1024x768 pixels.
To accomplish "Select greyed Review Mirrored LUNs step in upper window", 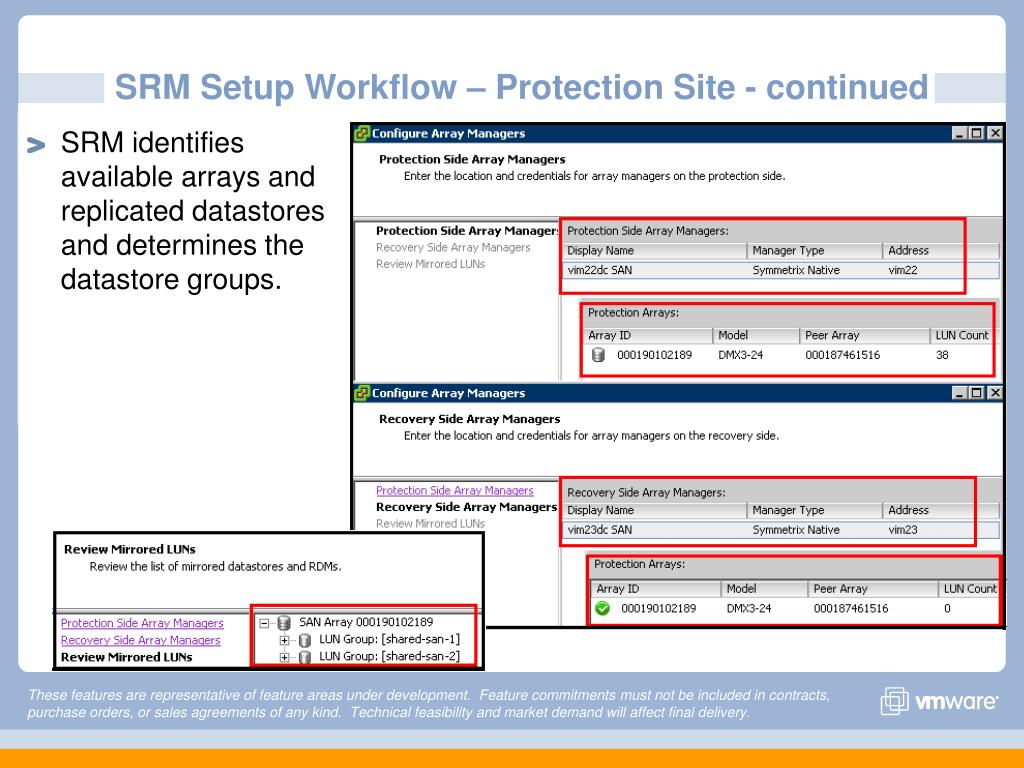I will coord(430,264).
